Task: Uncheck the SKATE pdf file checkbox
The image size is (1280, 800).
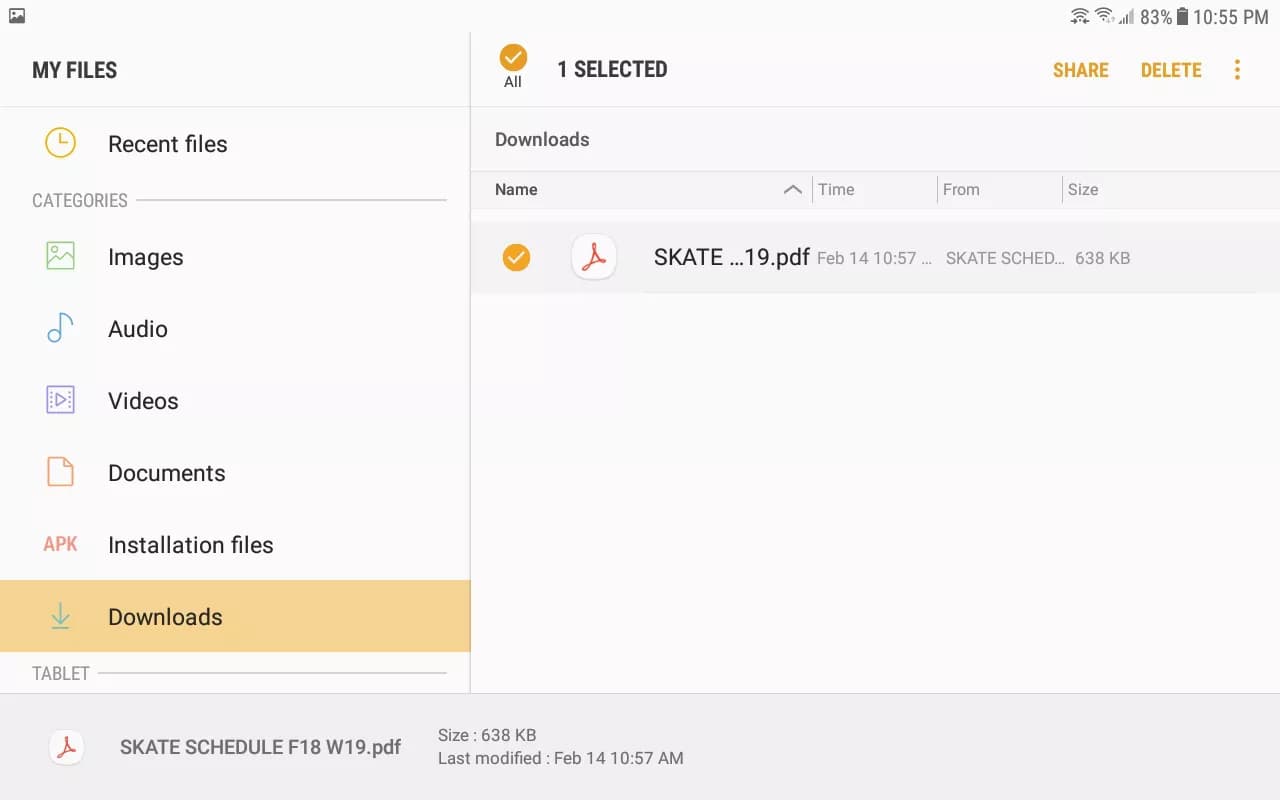Action: (516, 258)
